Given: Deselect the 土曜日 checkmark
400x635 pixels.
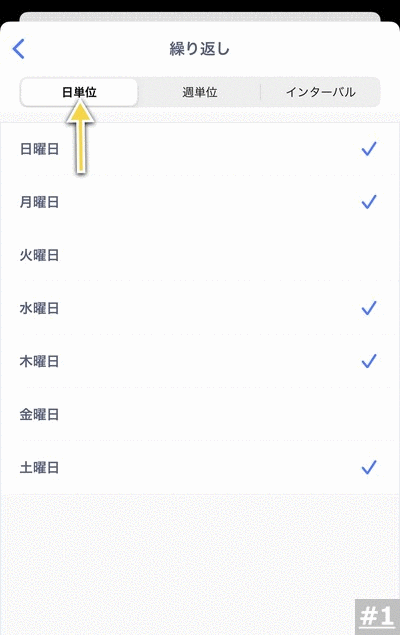Looking at the screenshot, I should tap(369, 467).
